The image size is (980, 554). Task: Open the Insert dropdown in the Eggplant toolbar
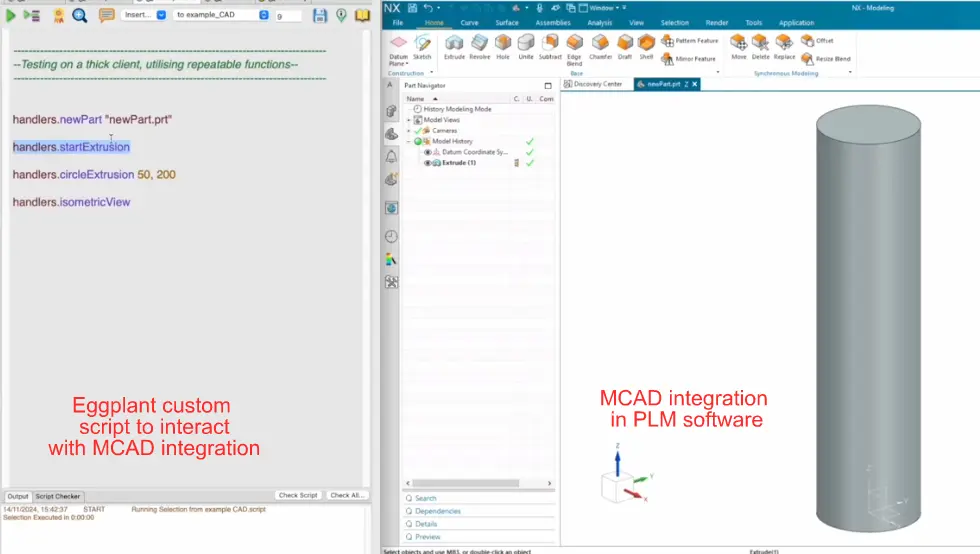(x=143, y=15)
